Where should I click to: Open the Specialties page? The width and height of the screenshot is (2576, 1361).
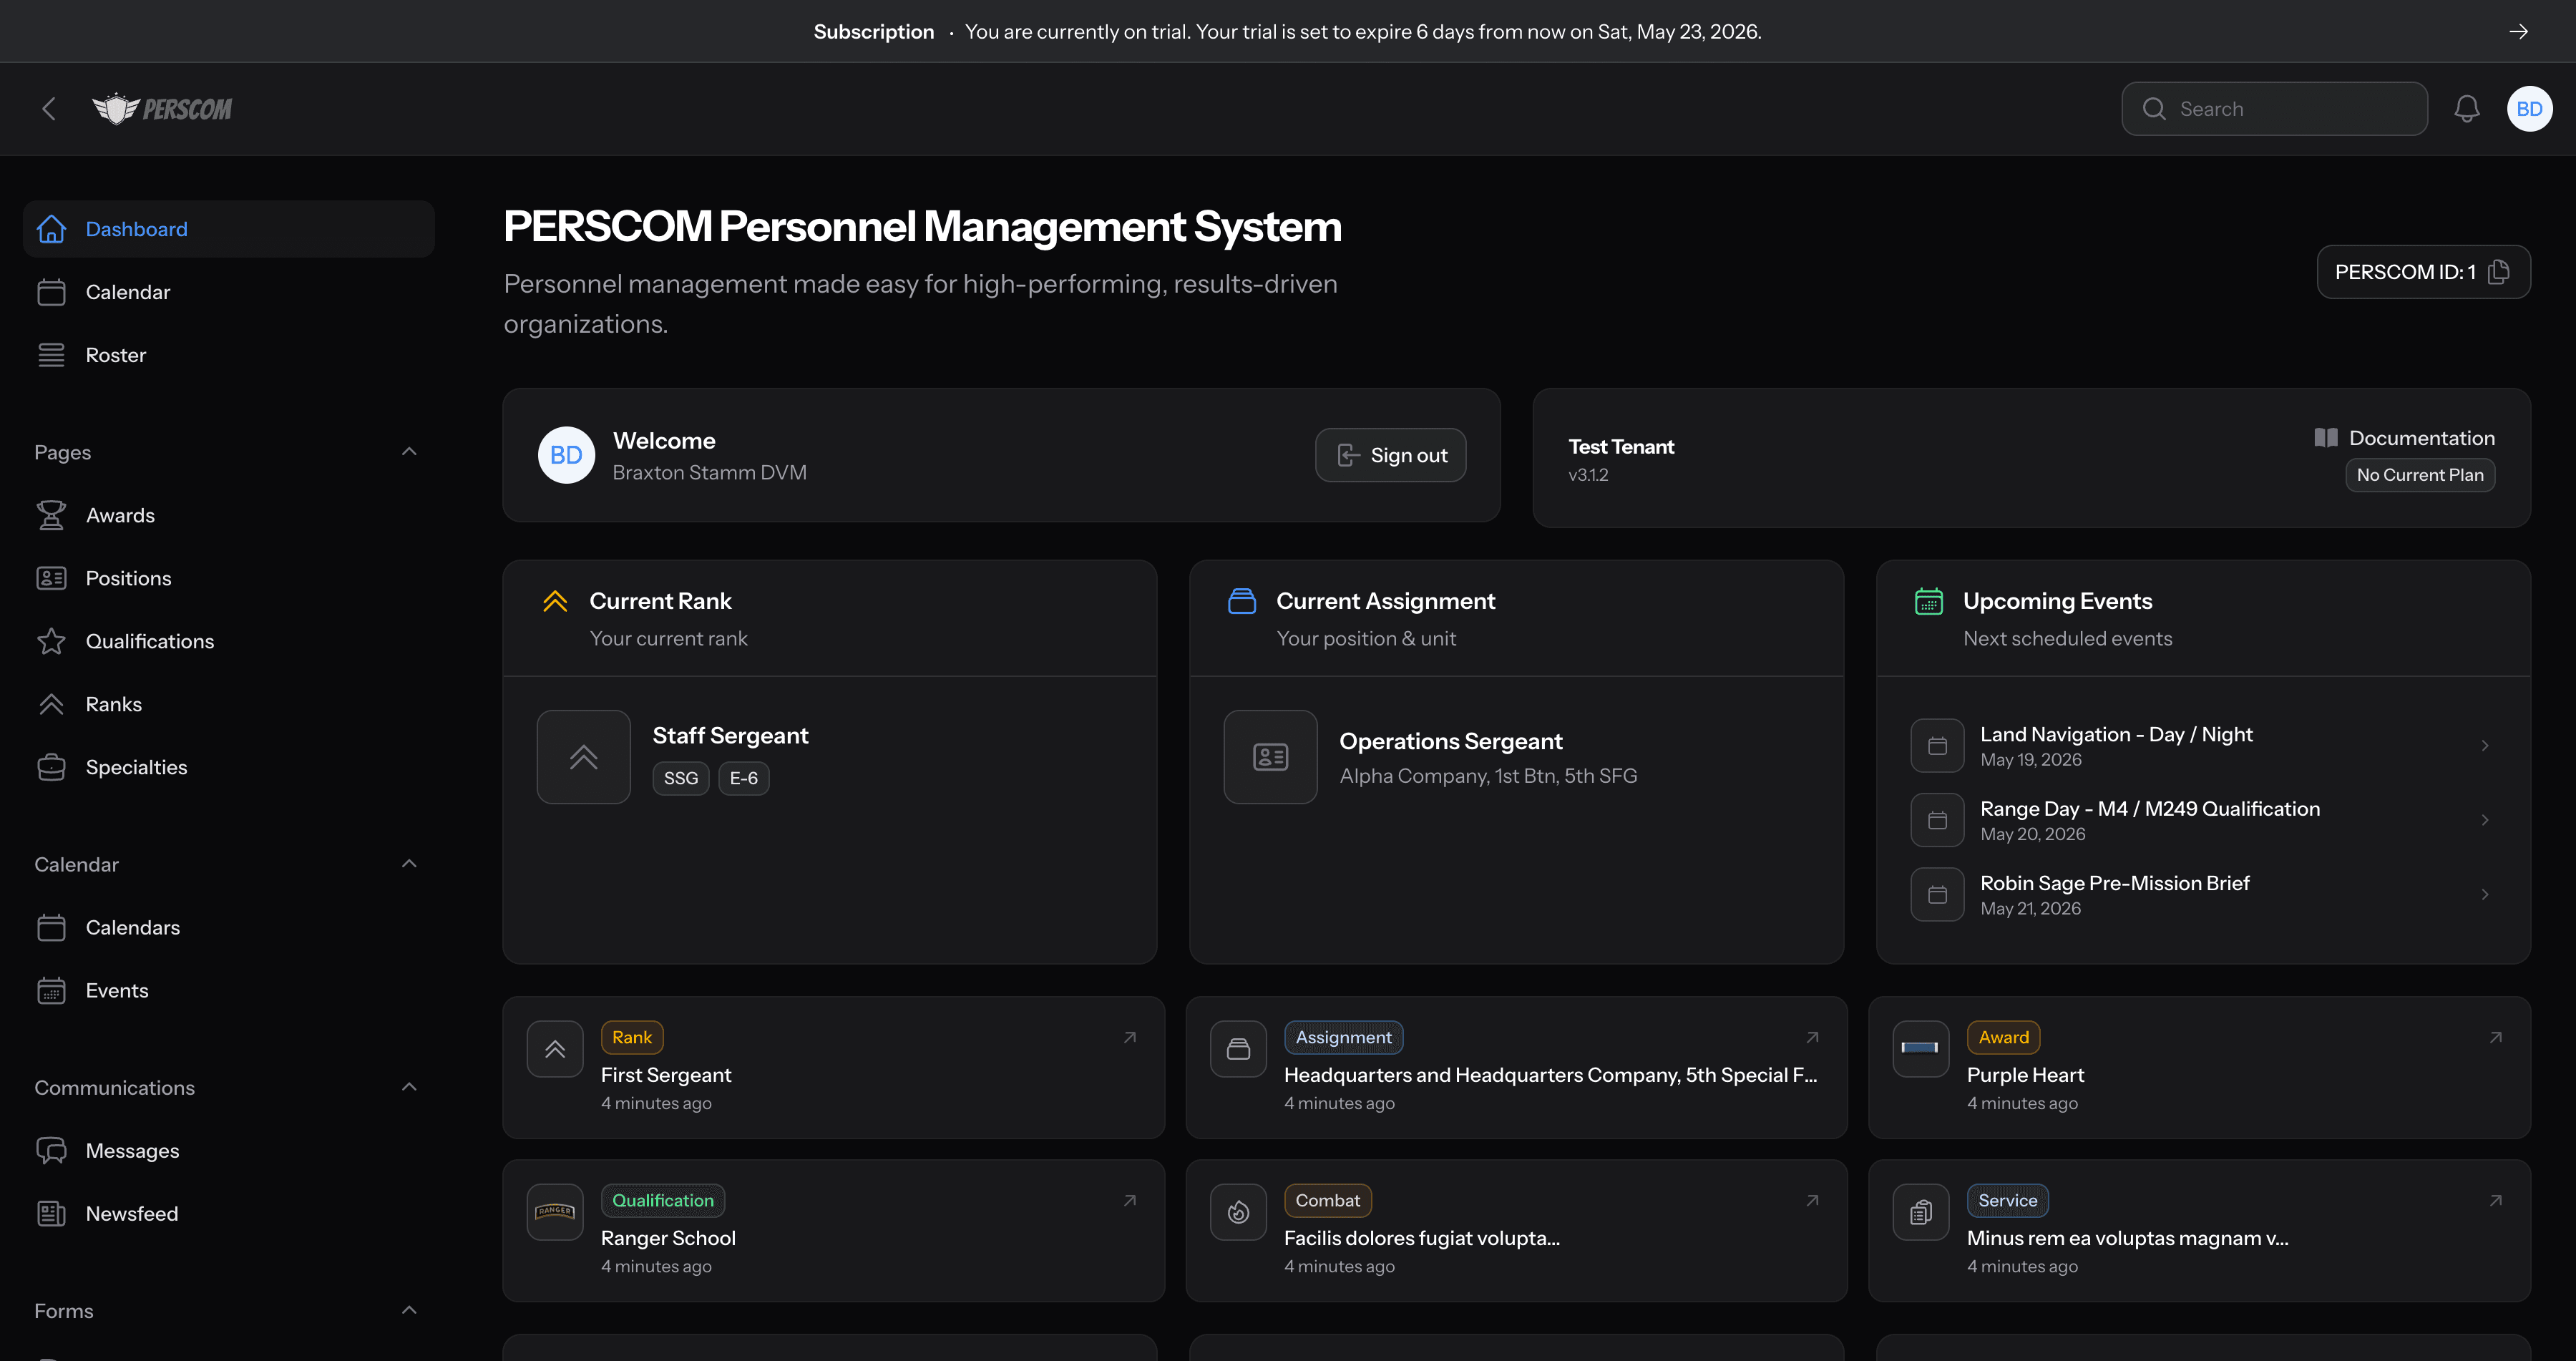click(229, 767)
